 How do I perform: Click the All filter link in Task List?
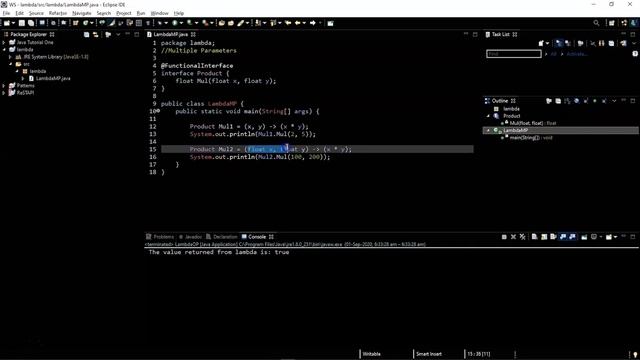point(553,54)
